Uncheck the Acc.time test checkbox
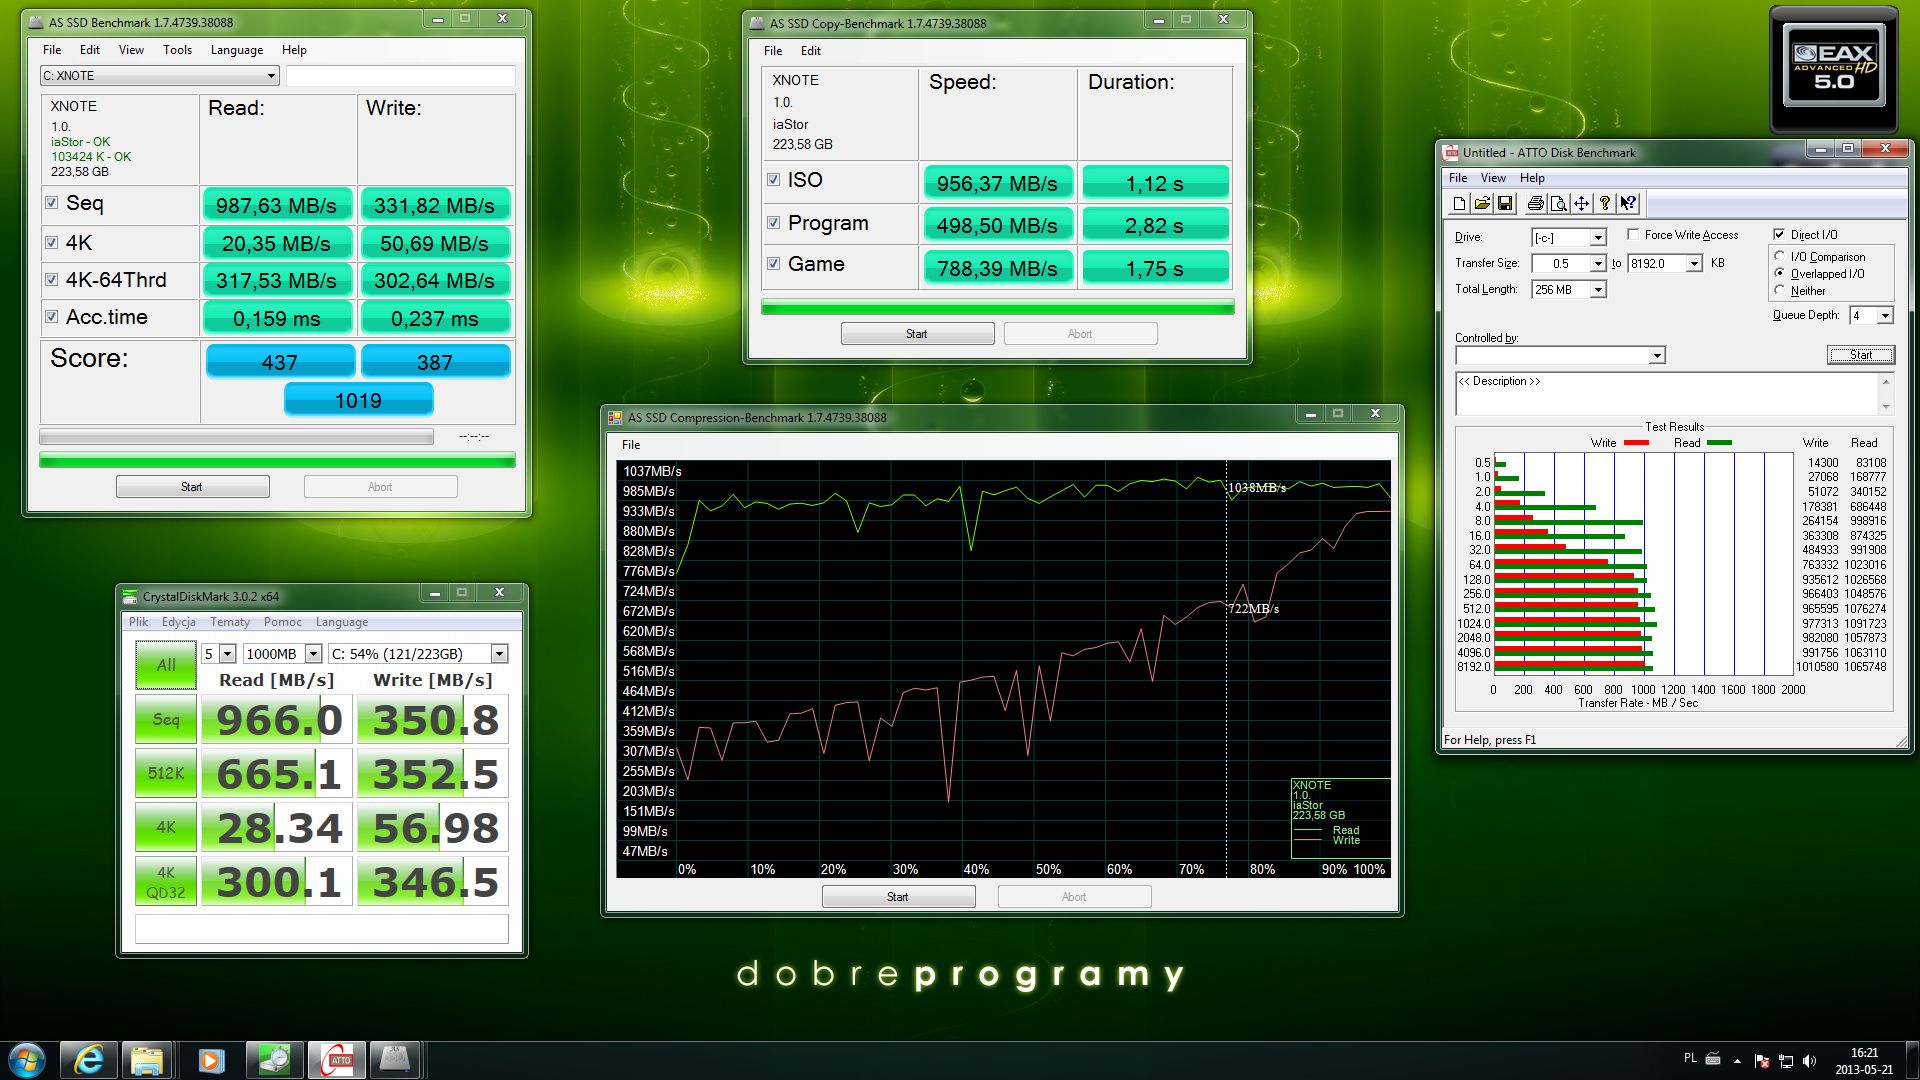 pos(52,317)
